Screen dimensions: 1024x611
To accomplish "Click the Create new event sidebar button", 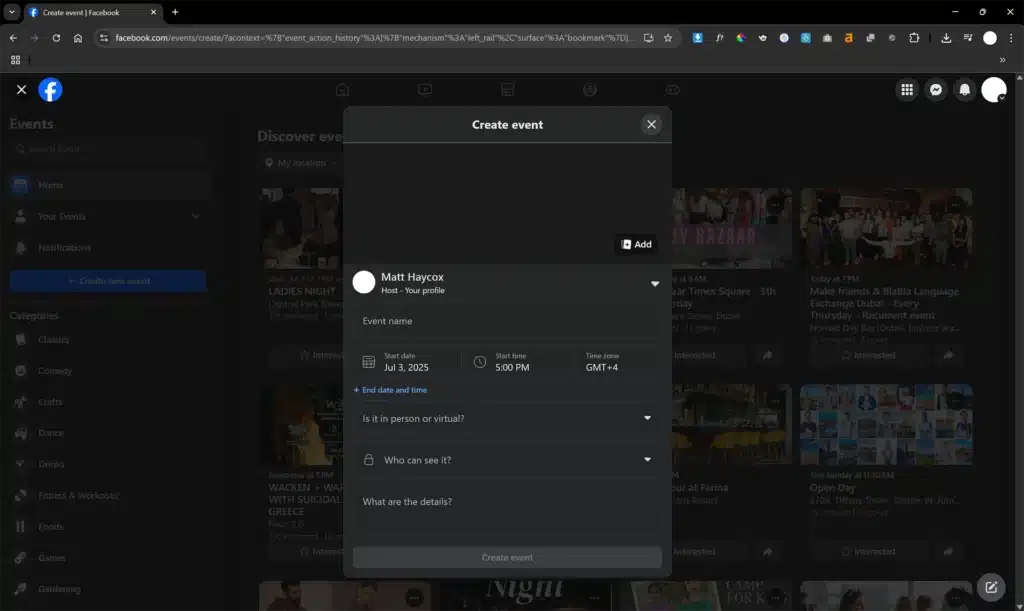I will (108, 281).
